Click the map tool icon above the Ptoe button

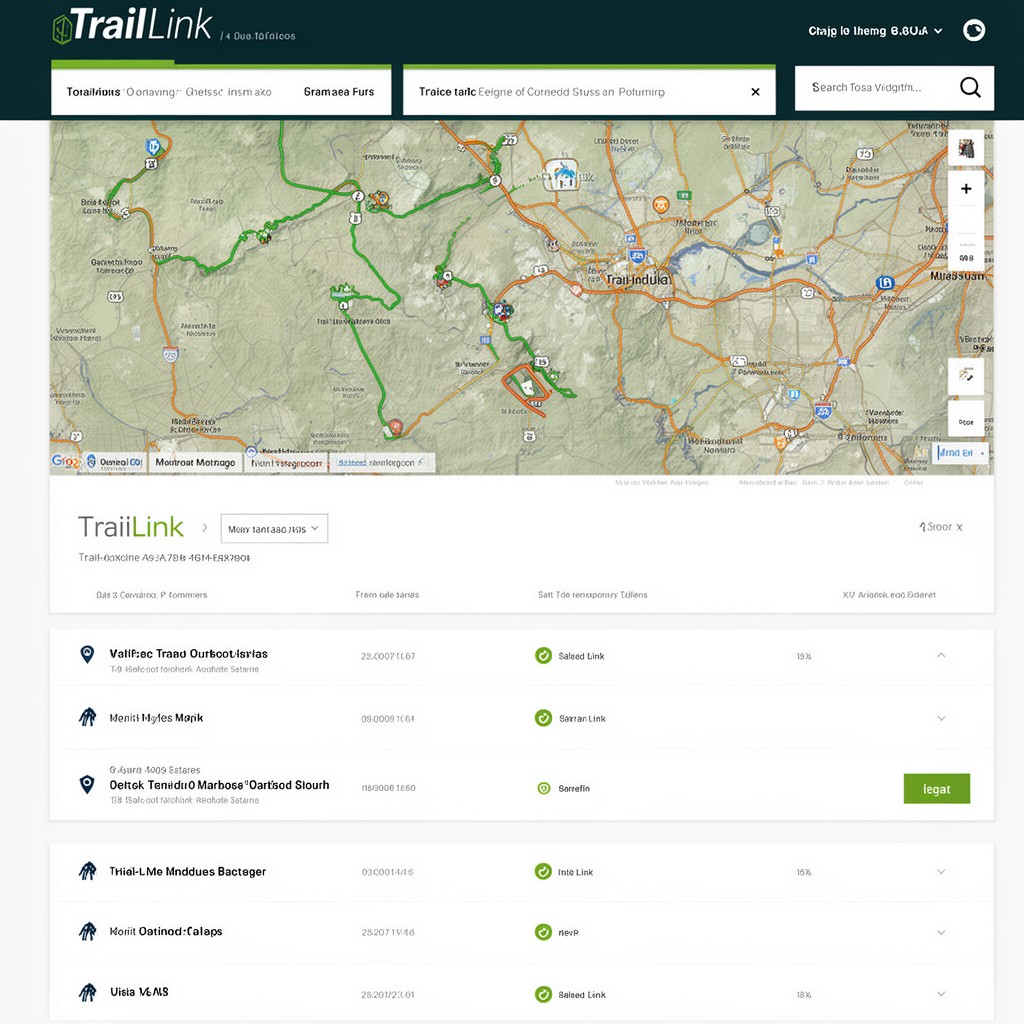(966, 376)
